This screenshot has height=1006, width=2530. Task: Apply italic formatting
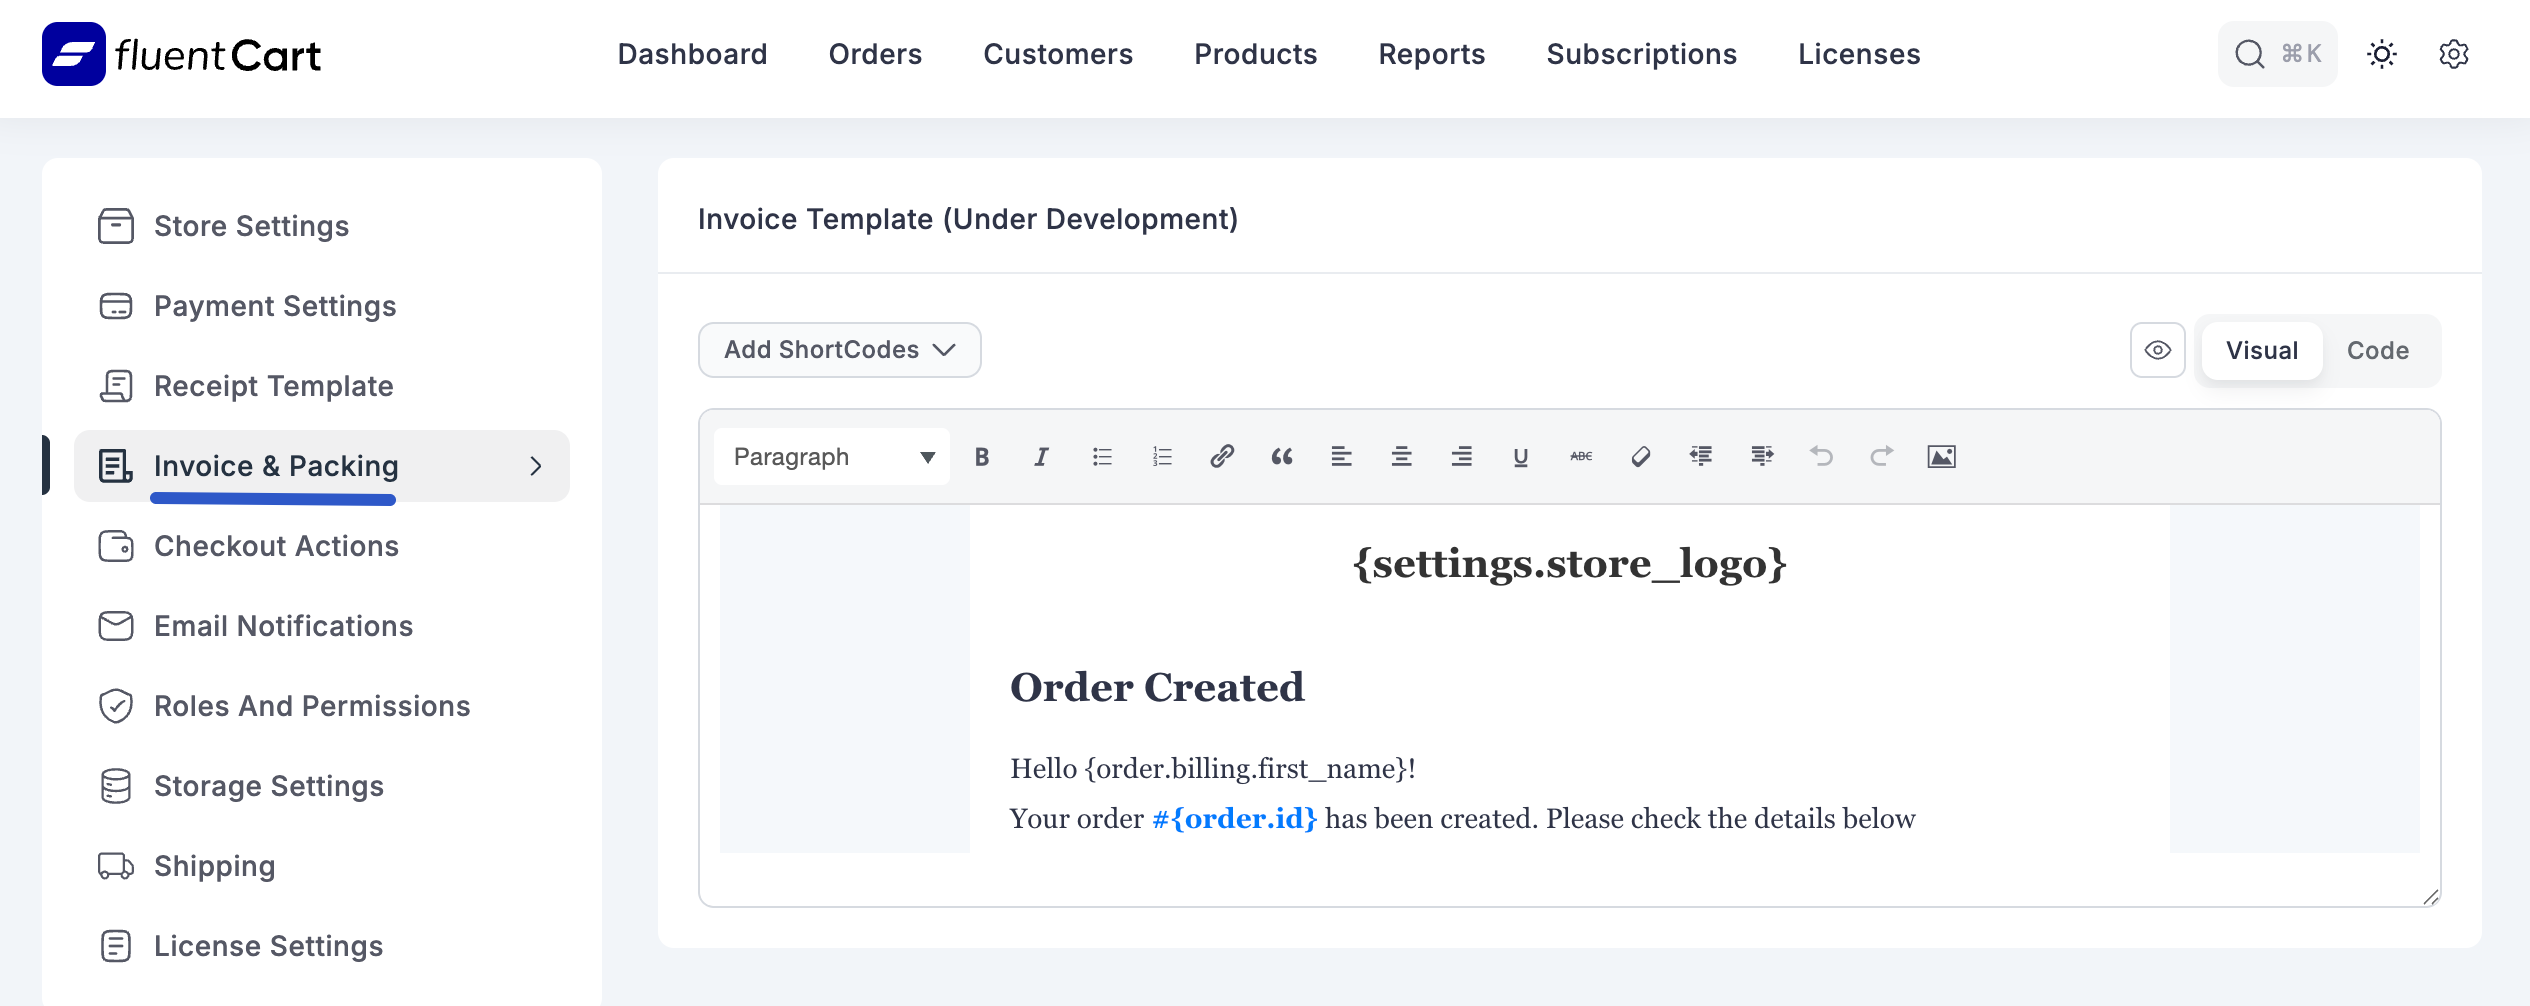coord(1041,457)
